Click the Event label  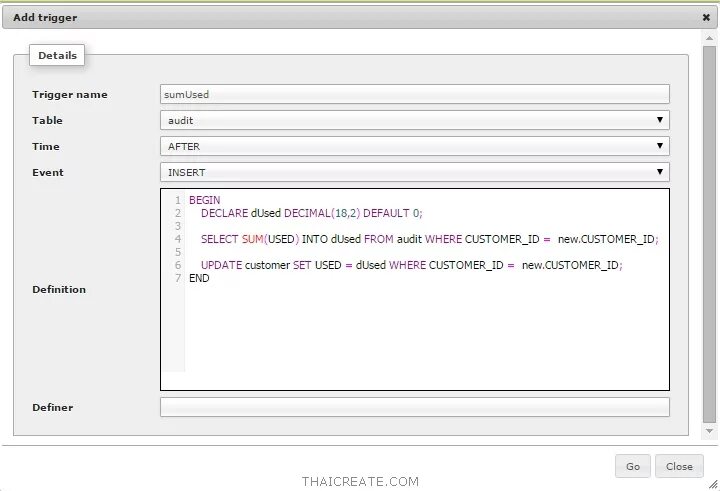tap(48, 172)
